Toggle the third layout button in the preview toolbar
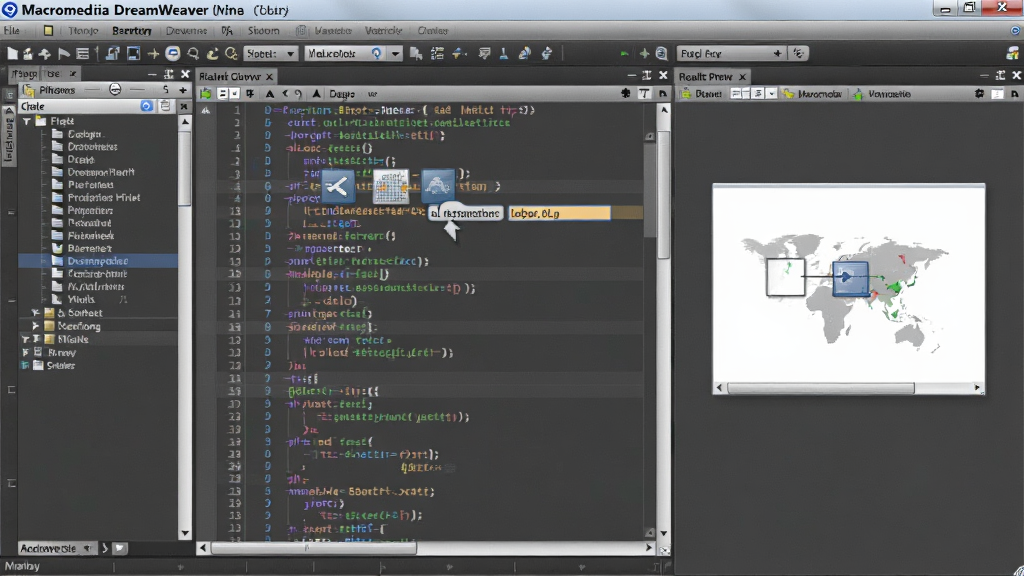 (x=758, y=94)
